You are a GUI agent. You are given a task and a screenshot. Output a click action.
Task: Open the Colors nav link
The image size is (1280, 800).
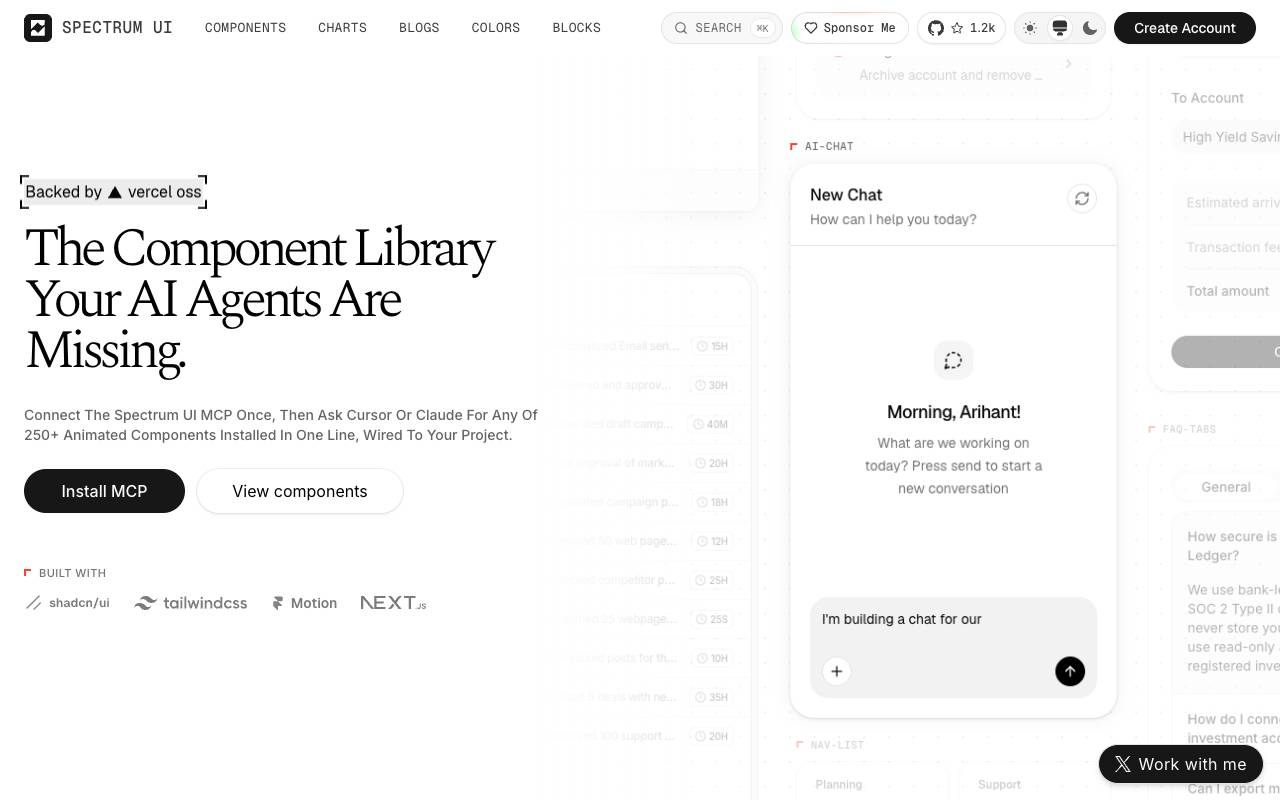coord(496,28)
